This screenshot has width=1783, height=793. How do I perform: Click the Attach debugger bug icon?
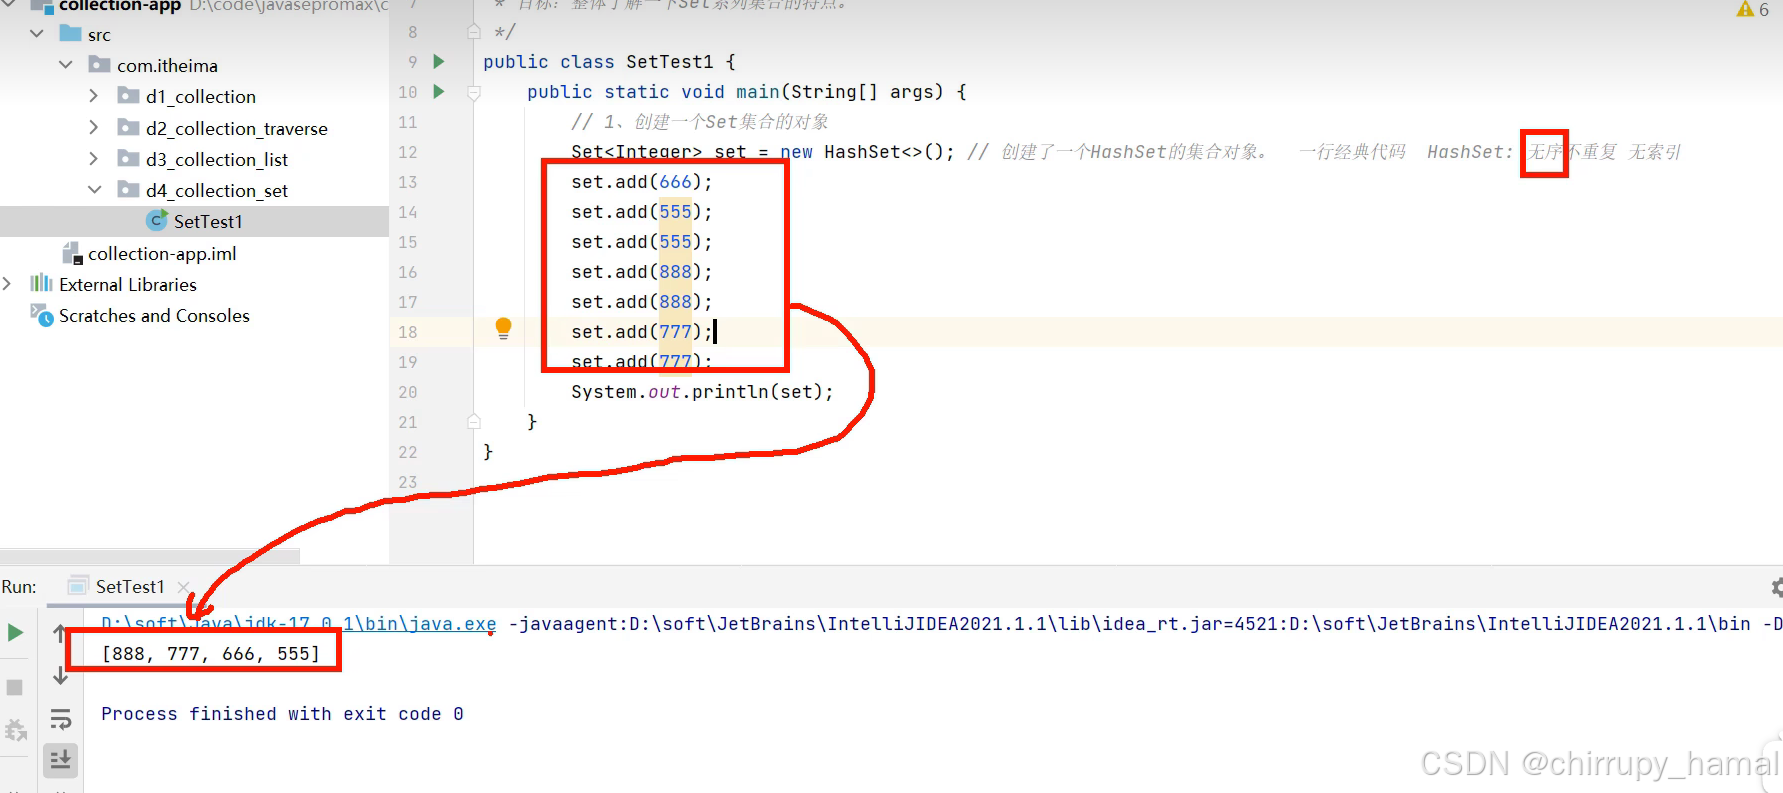pyautogui.click(x=15, y=731)
